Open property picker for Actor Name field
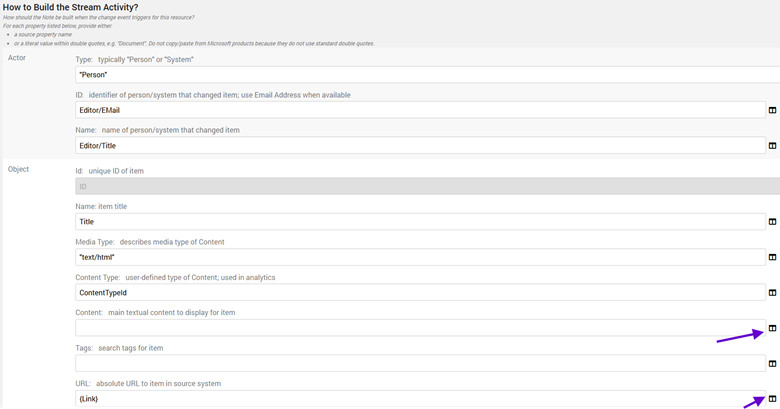The image size is (780, 409). coord(772,146)
